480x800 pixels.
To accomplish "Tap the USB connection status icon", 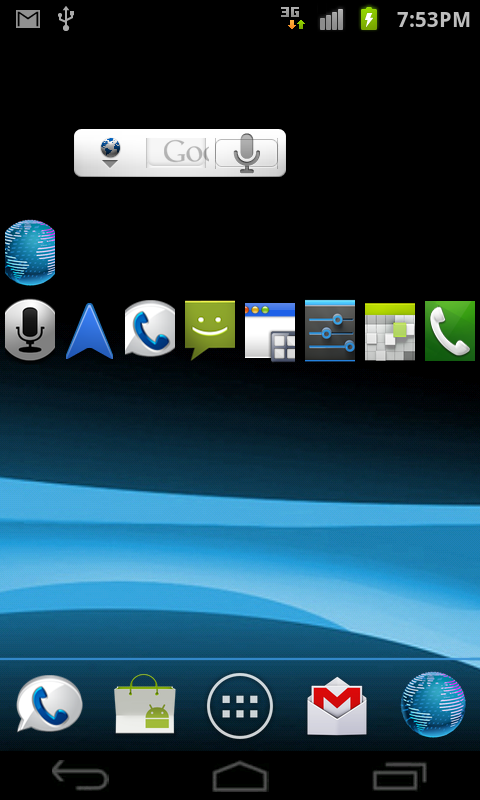I will (66, 19).
